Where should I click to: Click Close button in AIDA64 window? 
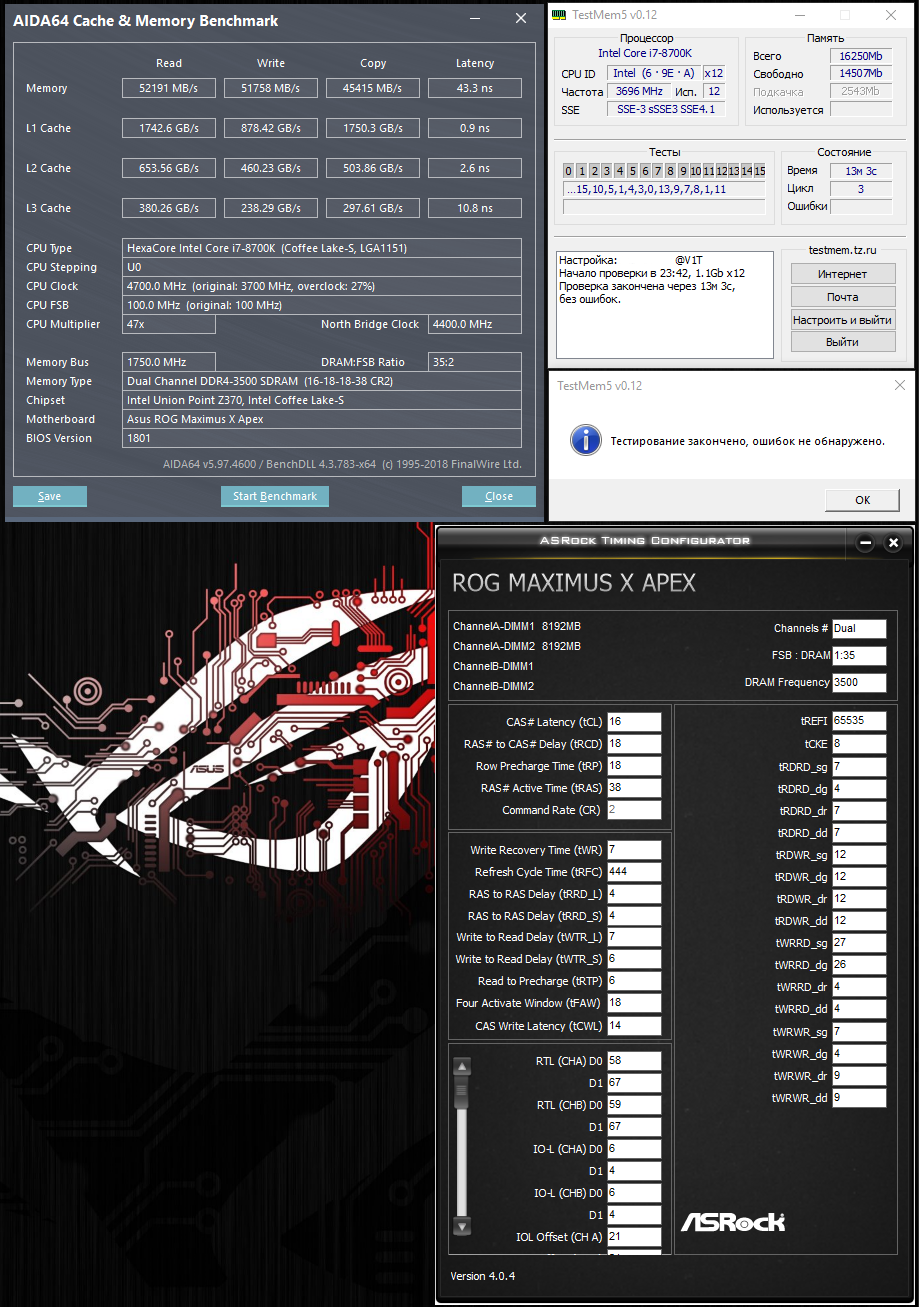[x=499, y=496]
